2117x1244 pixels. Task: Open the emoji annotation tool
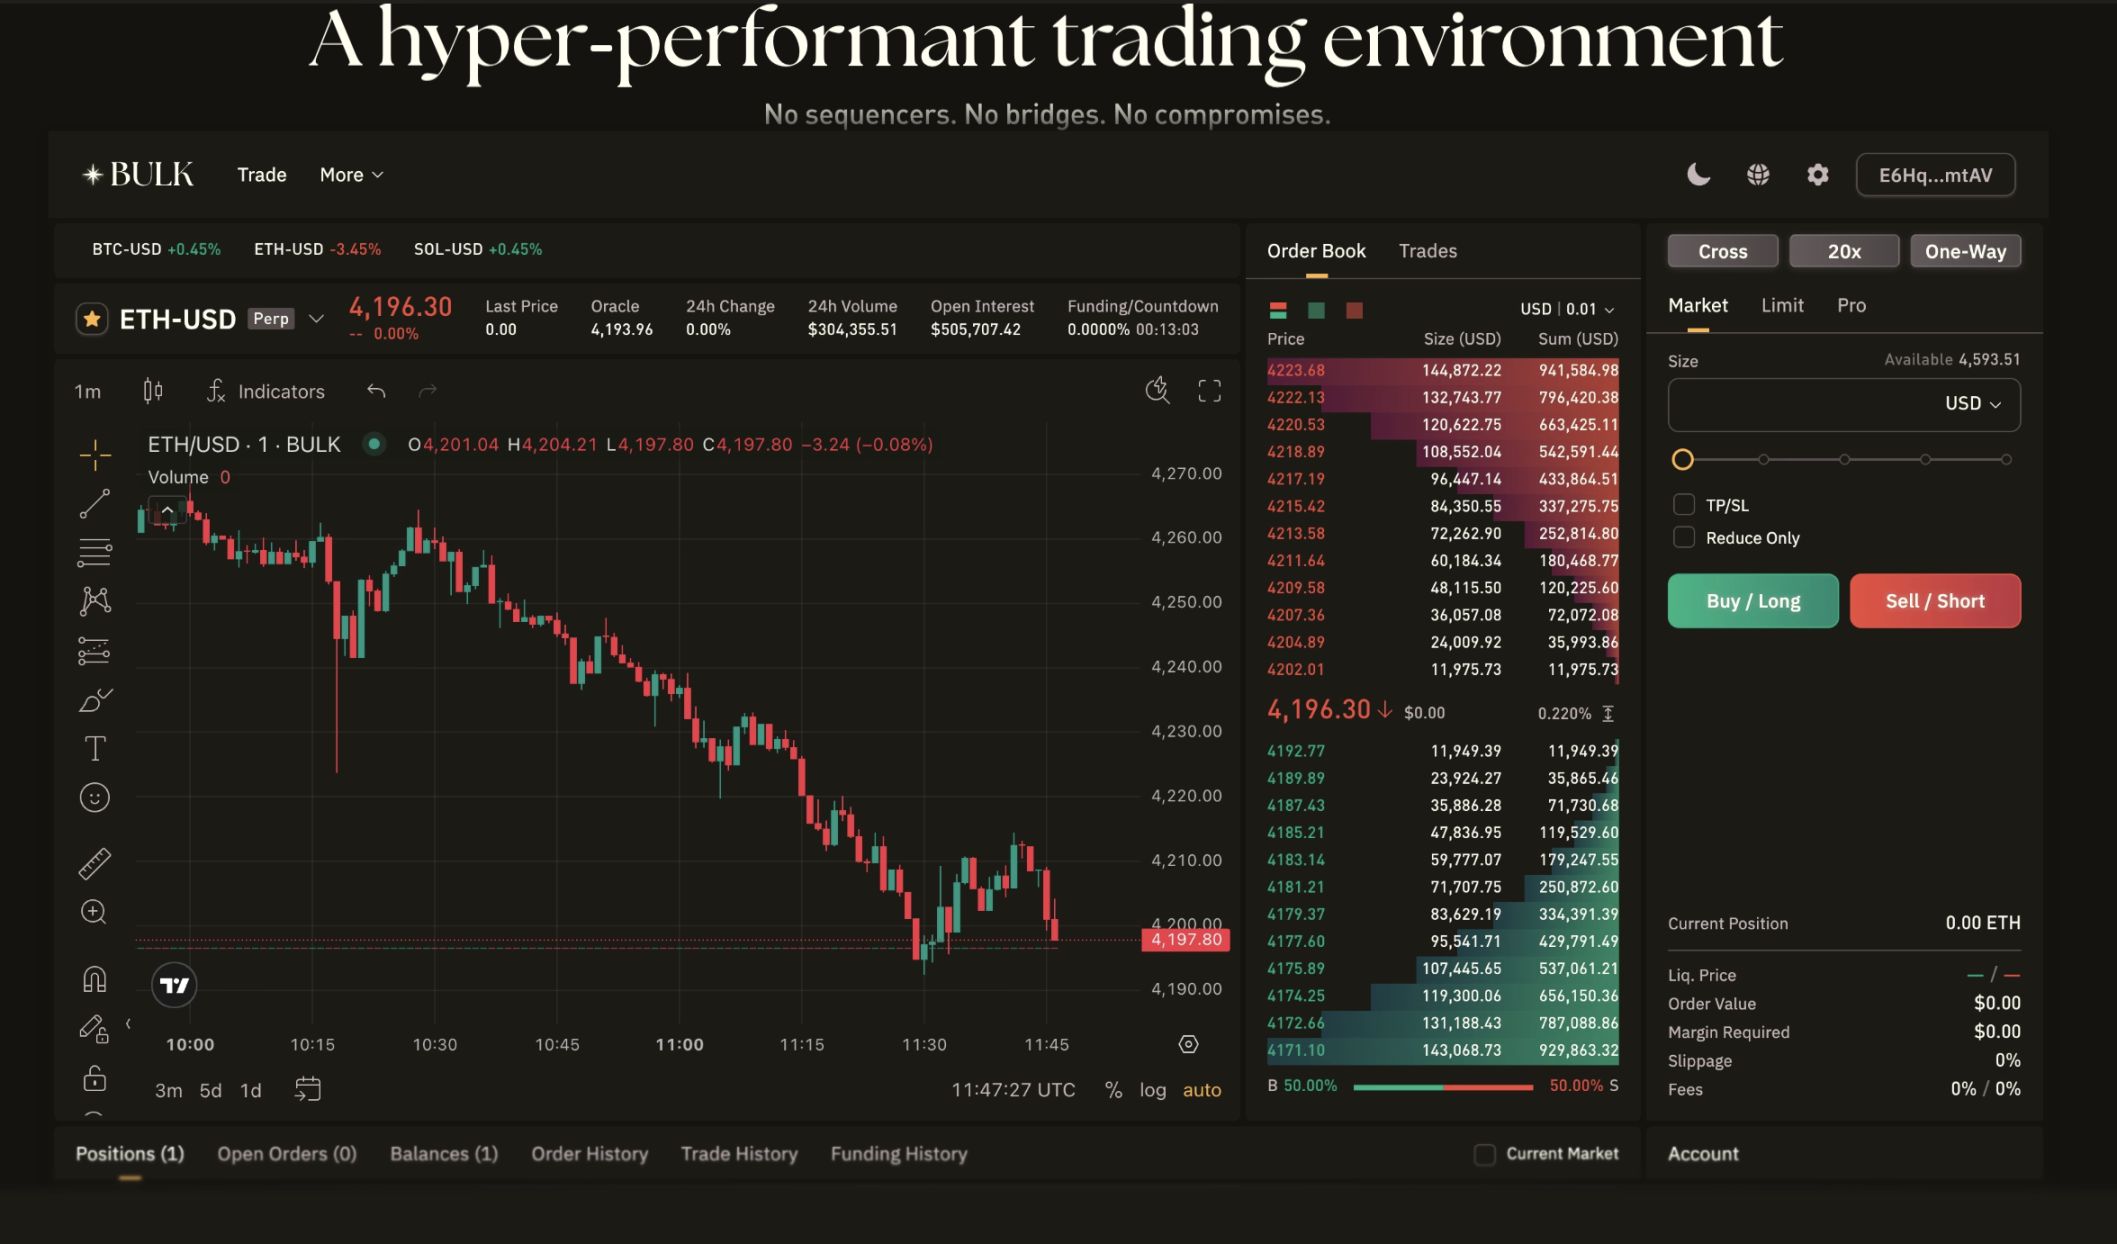tap(93, 797)
